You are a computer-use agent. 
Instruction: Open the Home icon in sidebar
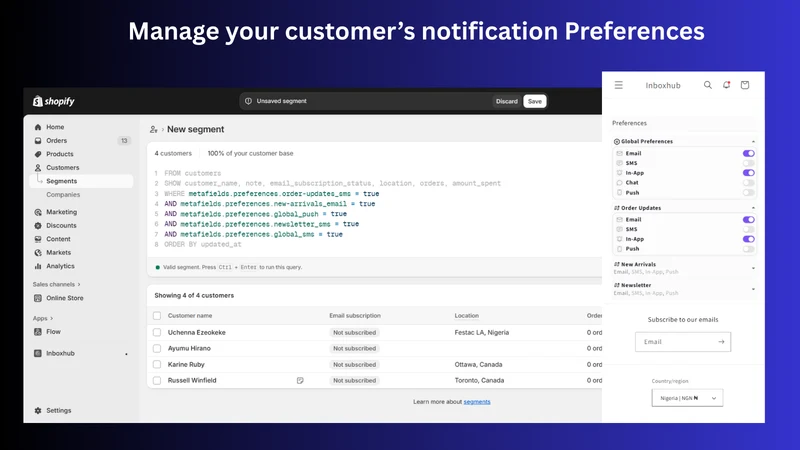(x=38, y=127)
